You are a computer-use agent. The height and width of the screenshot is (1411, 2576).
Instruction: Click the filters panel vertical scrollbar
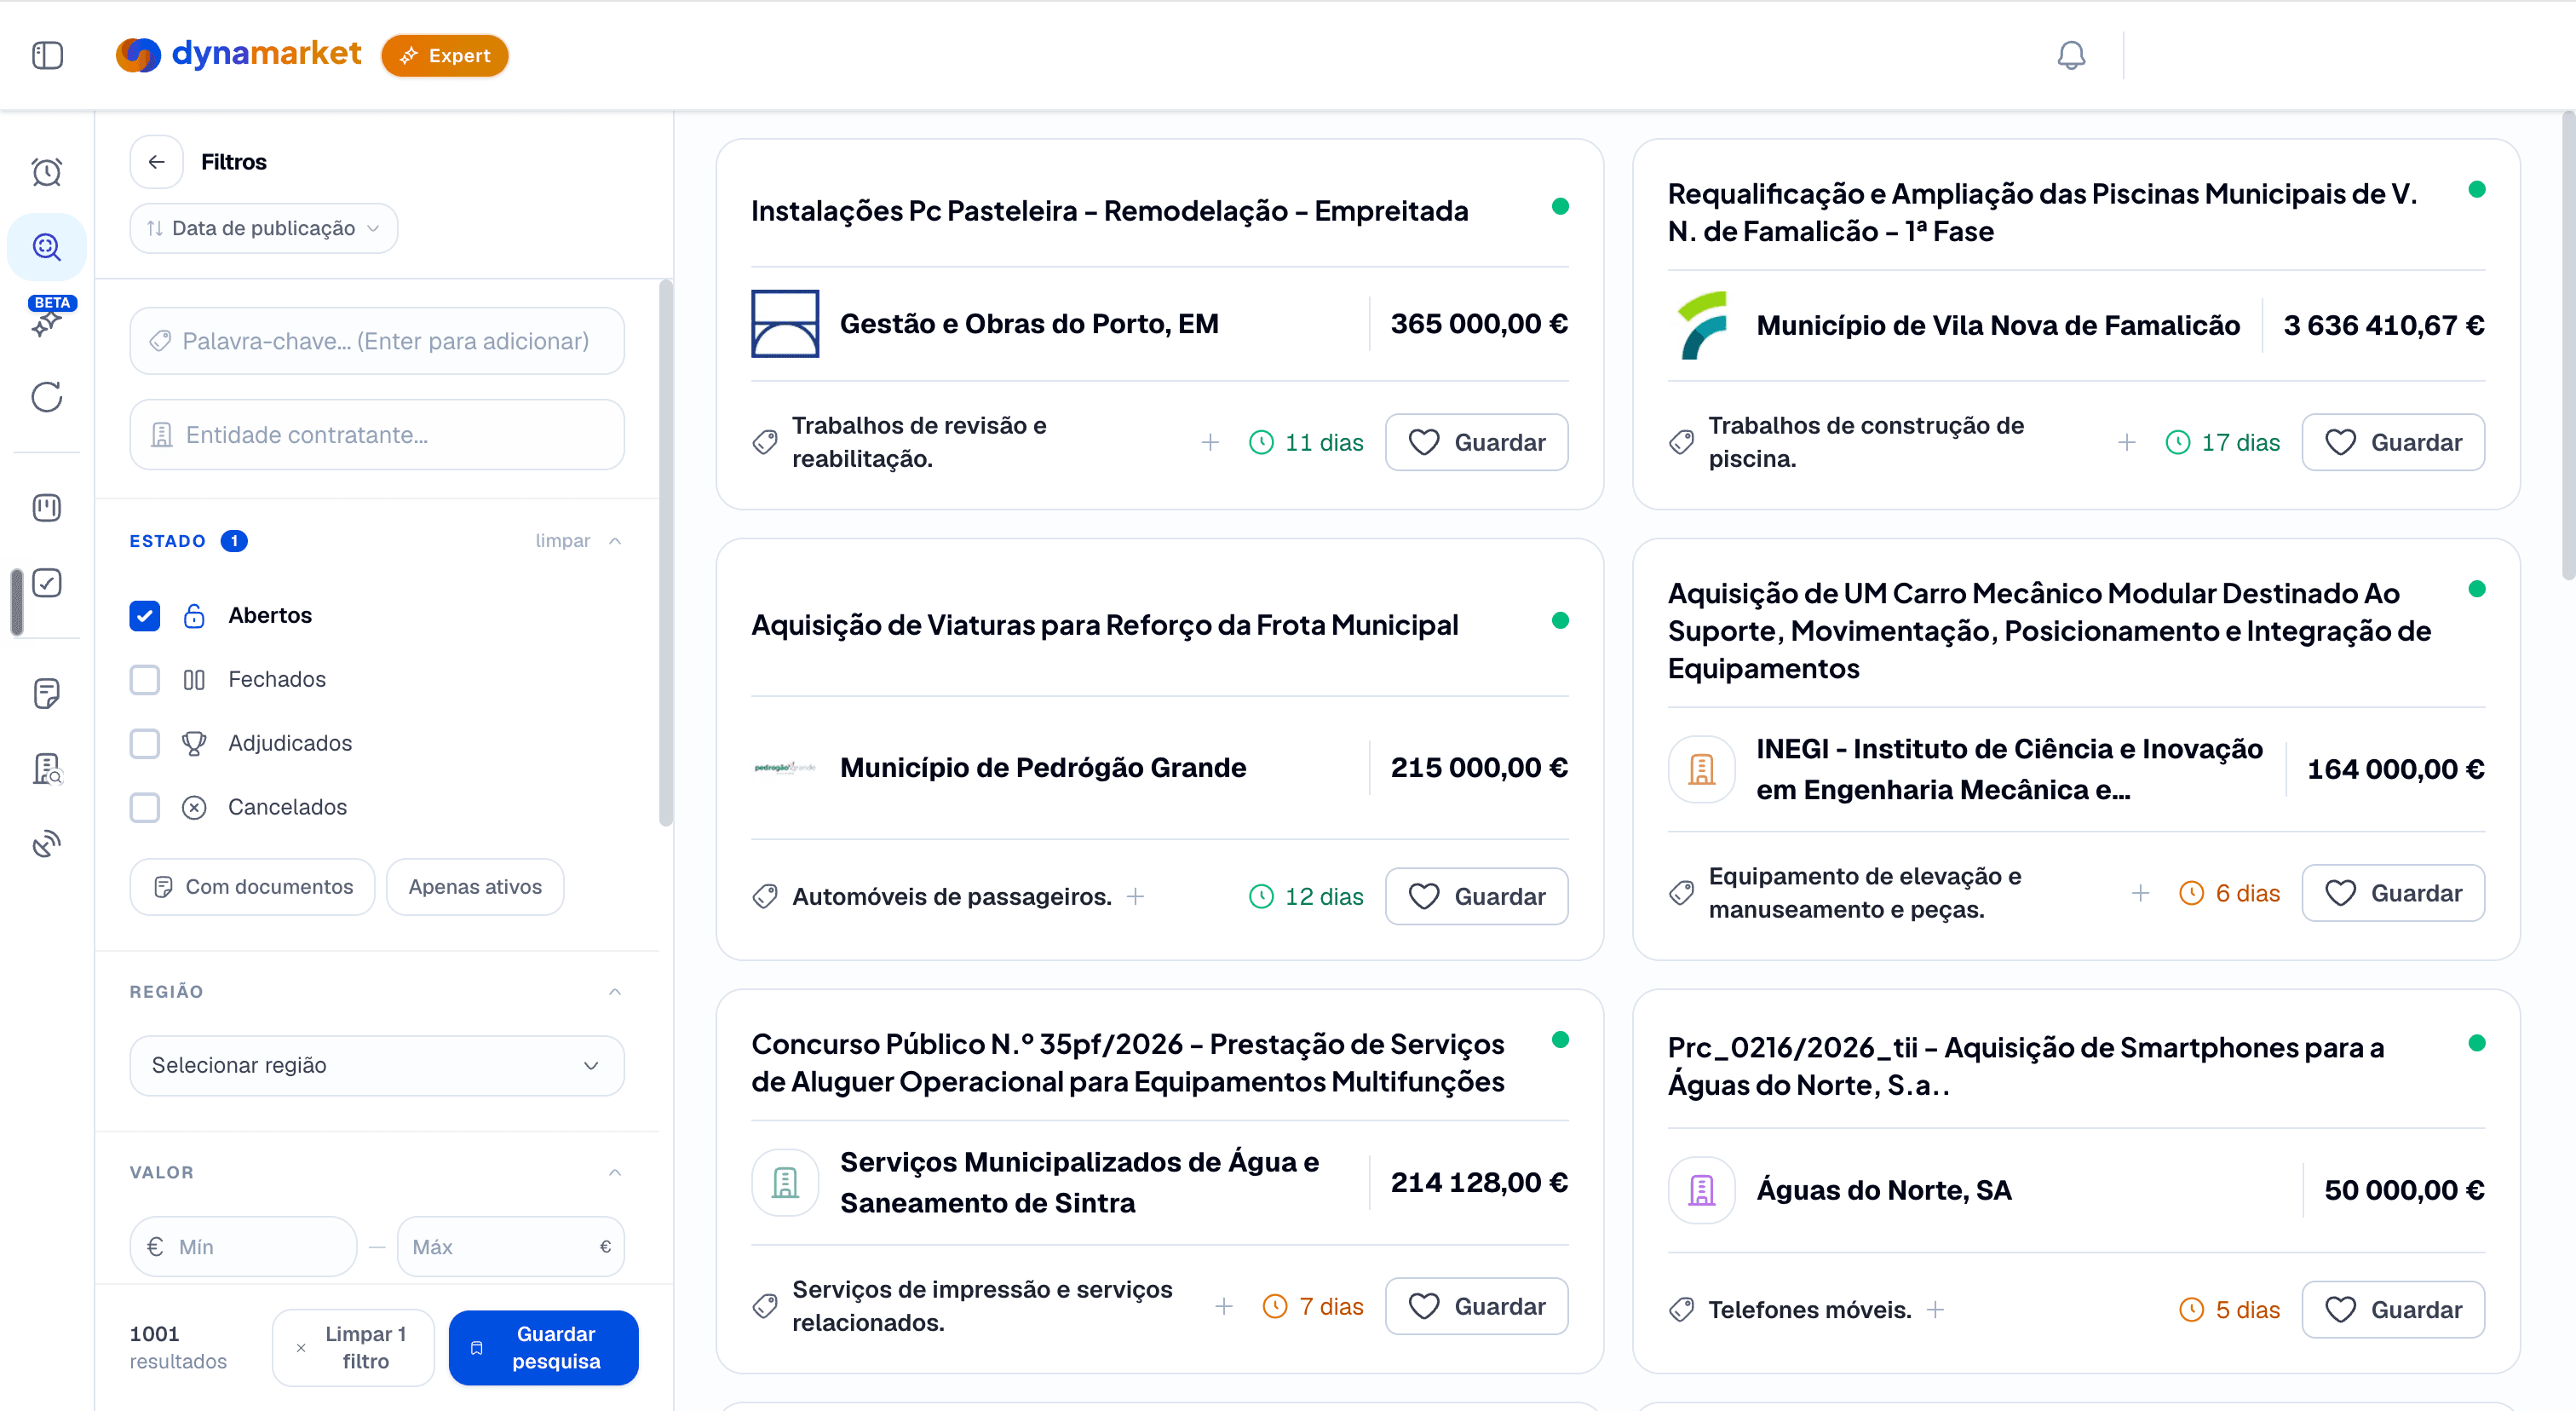[666, 555]
